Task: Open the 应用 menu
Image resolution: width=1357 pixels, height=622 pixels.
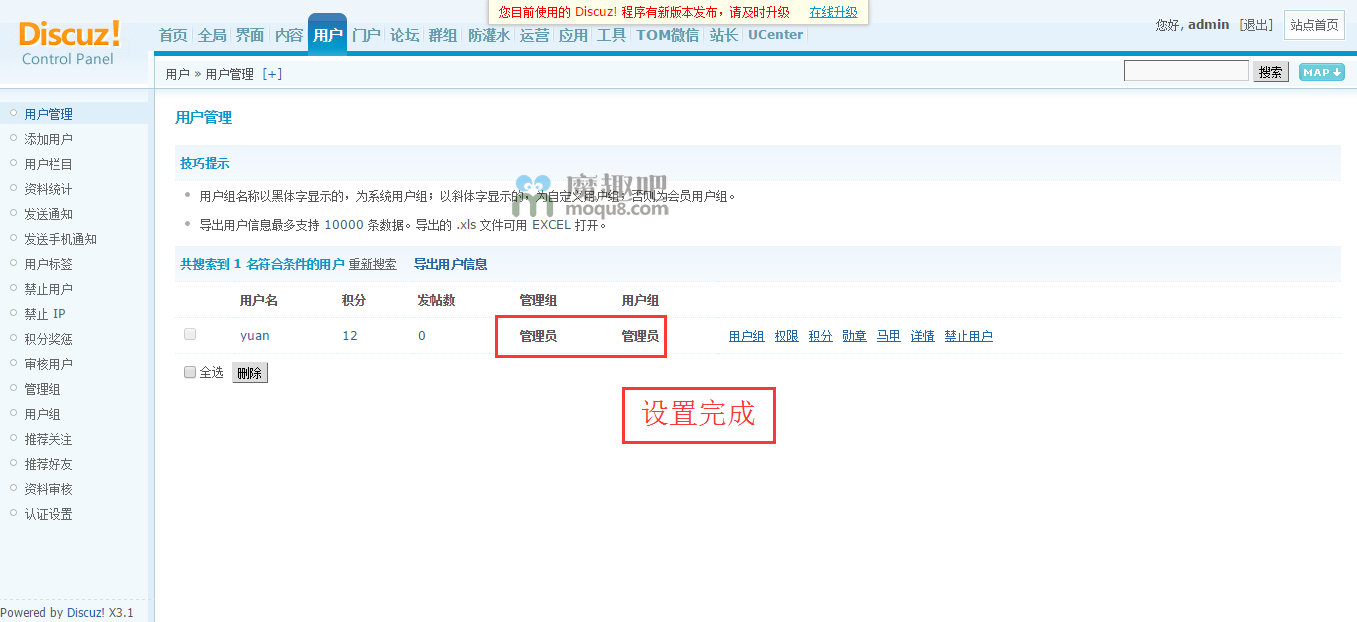Action: pyautogui.click(x=573, y=35)
